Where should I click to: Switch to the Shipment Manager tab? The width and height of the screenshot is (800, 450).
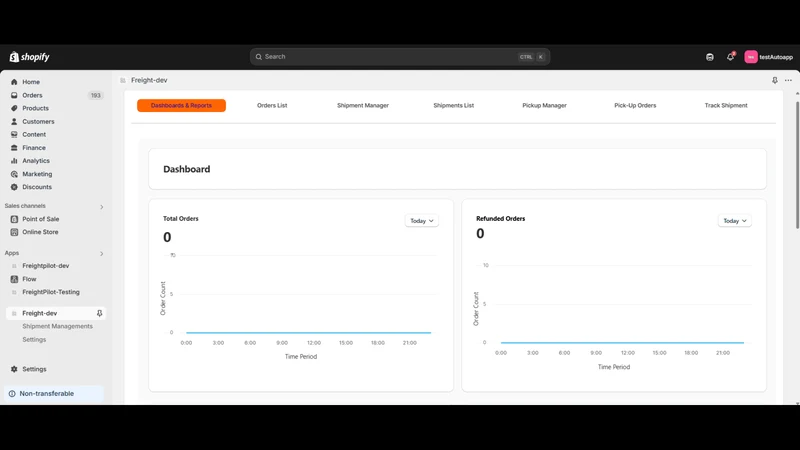363,106
